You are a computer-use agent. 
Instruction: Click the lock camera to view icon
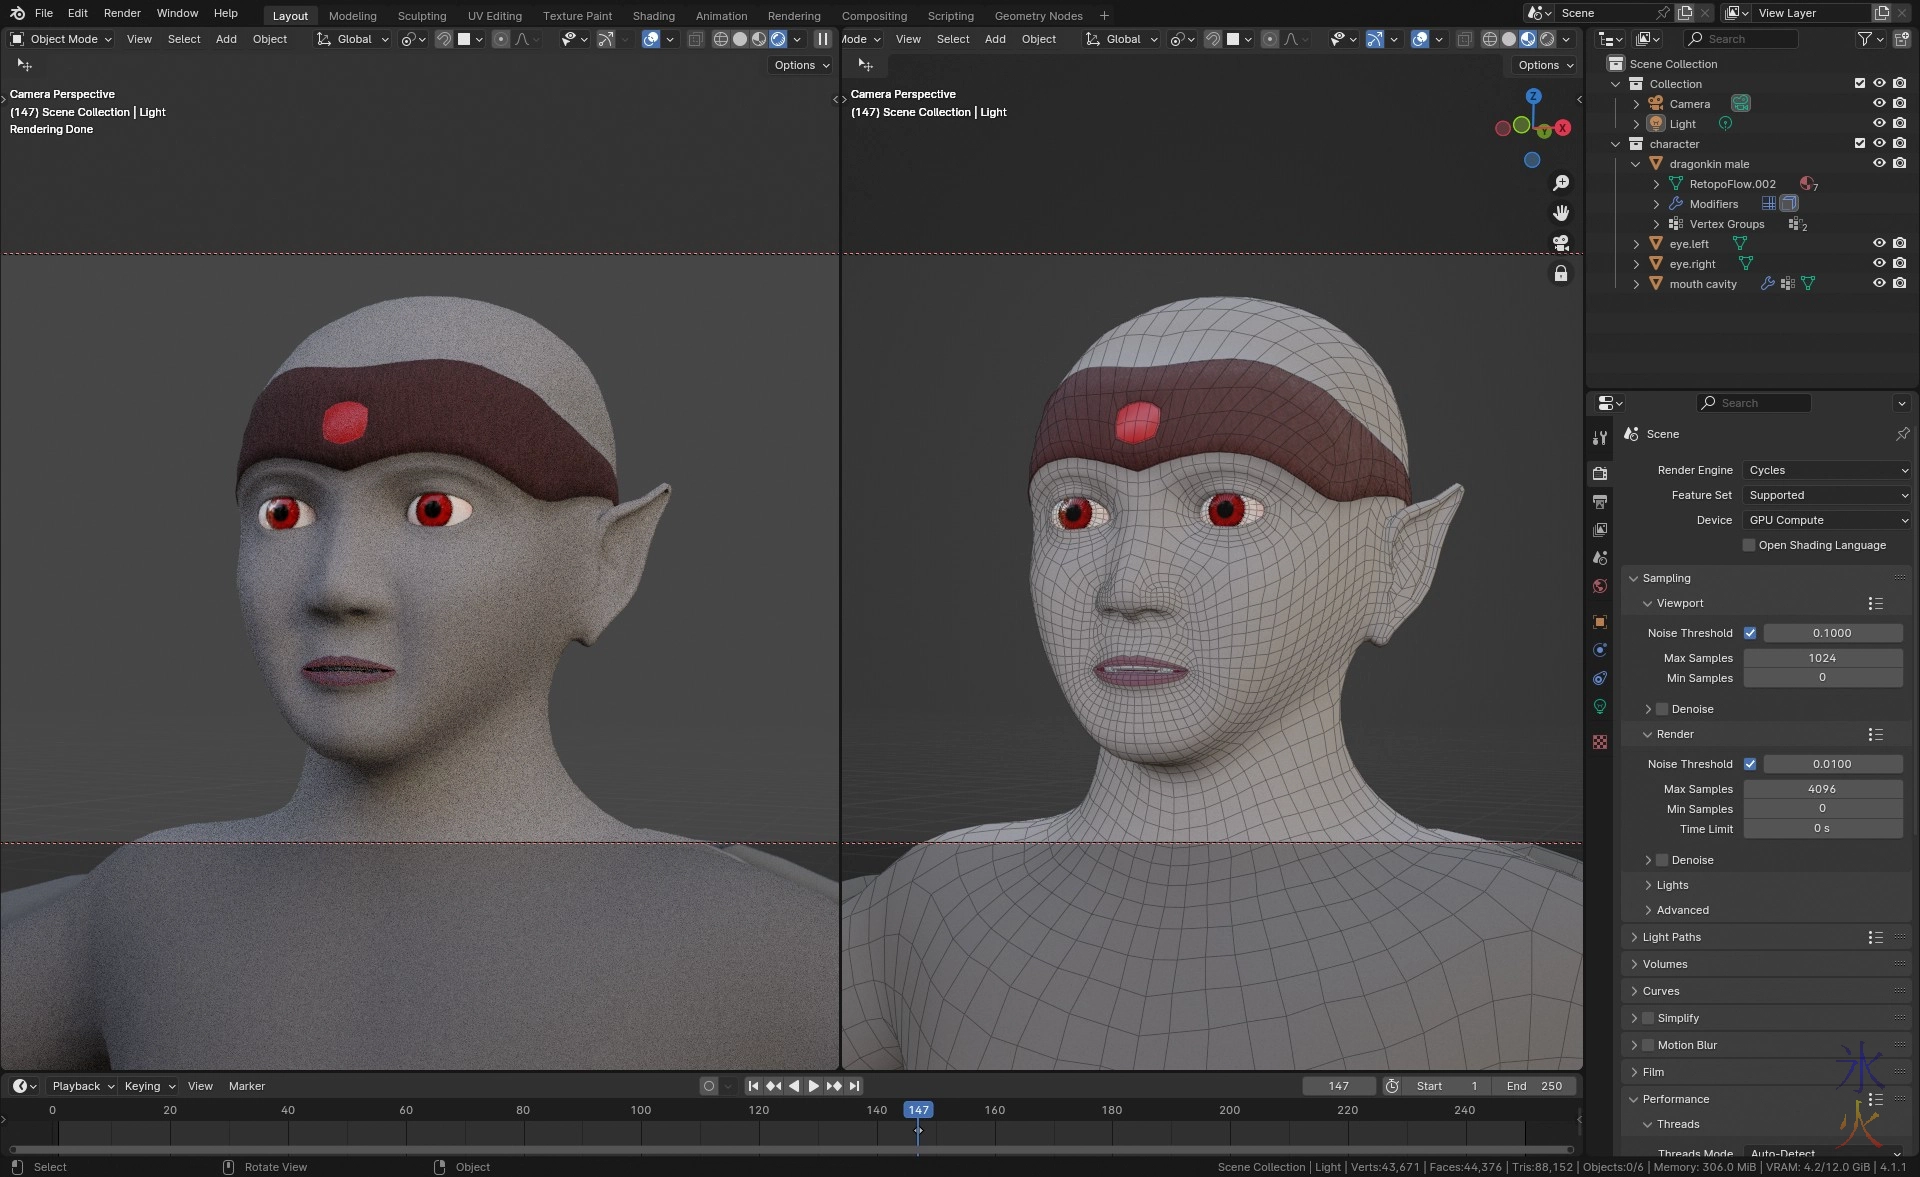pos(1560,273)
